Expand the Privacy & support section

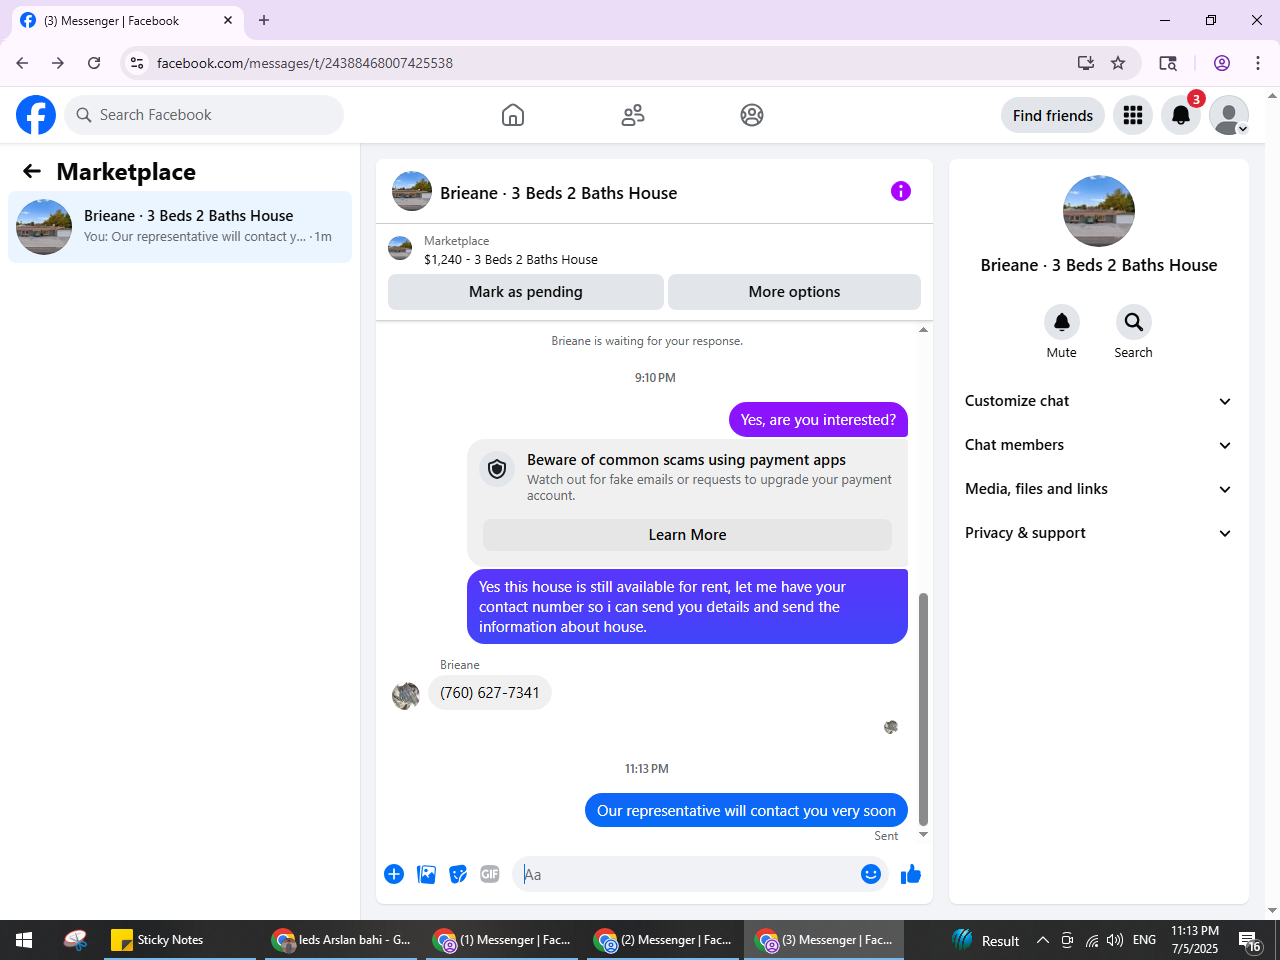(1098, 533)
